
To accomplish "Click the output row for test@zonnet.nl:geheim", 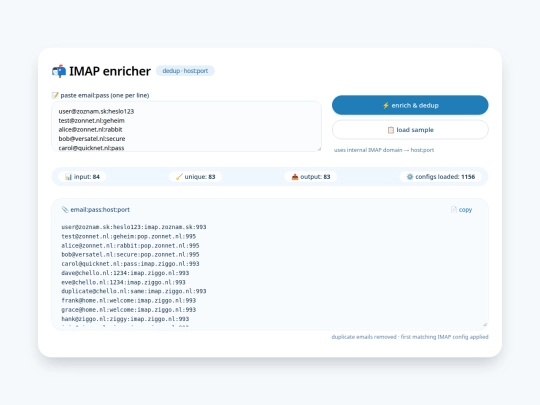I will pos(130,236).
